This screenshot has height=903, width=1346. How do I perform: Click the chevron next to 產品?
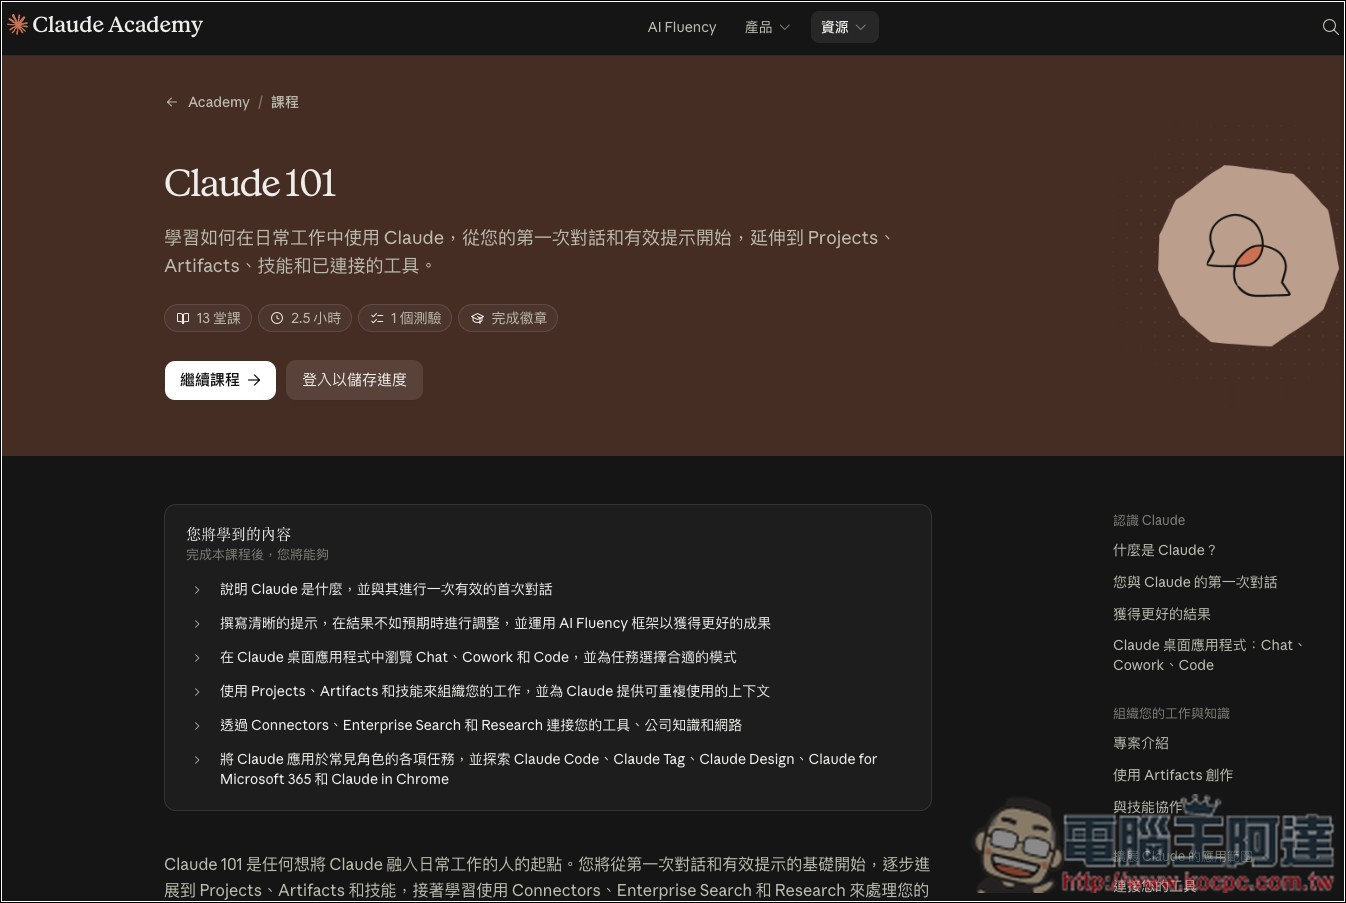[x=785, y=28]
